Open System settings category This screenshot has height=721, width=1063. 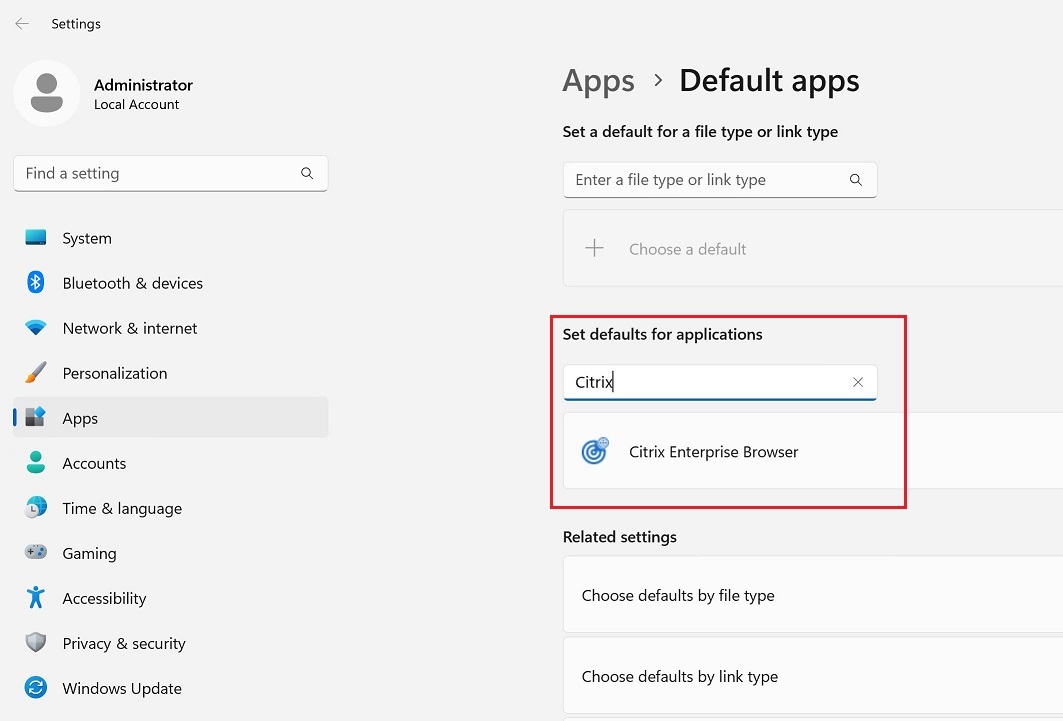pyautogui.click(x=87, y=239)
